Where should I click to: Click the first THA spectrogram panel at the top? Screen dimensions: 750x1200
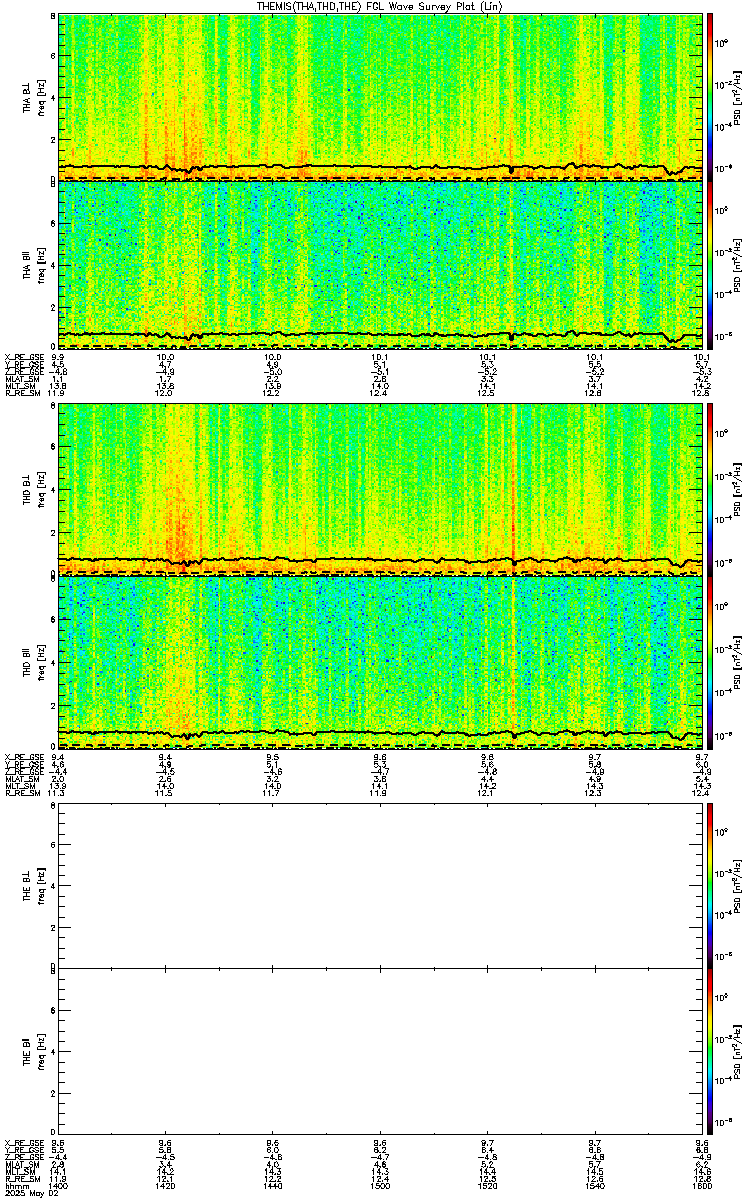pyautogui.click(x=380, y=96)
